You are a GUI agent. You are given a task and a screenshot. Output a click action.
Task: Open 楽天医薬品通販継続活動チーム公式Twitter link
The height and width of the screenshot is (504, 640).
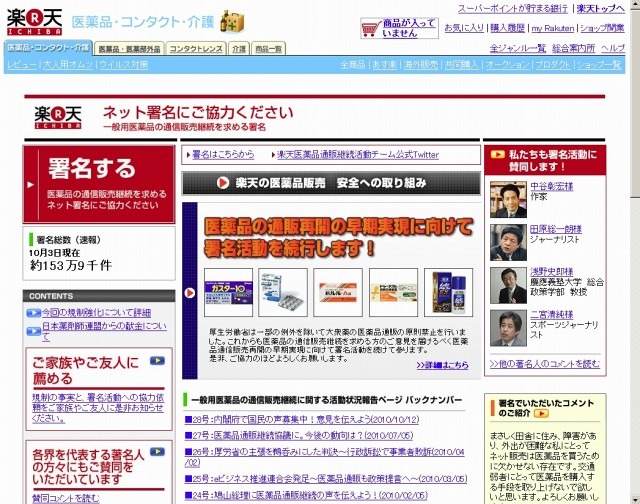[x=358, y=155]
